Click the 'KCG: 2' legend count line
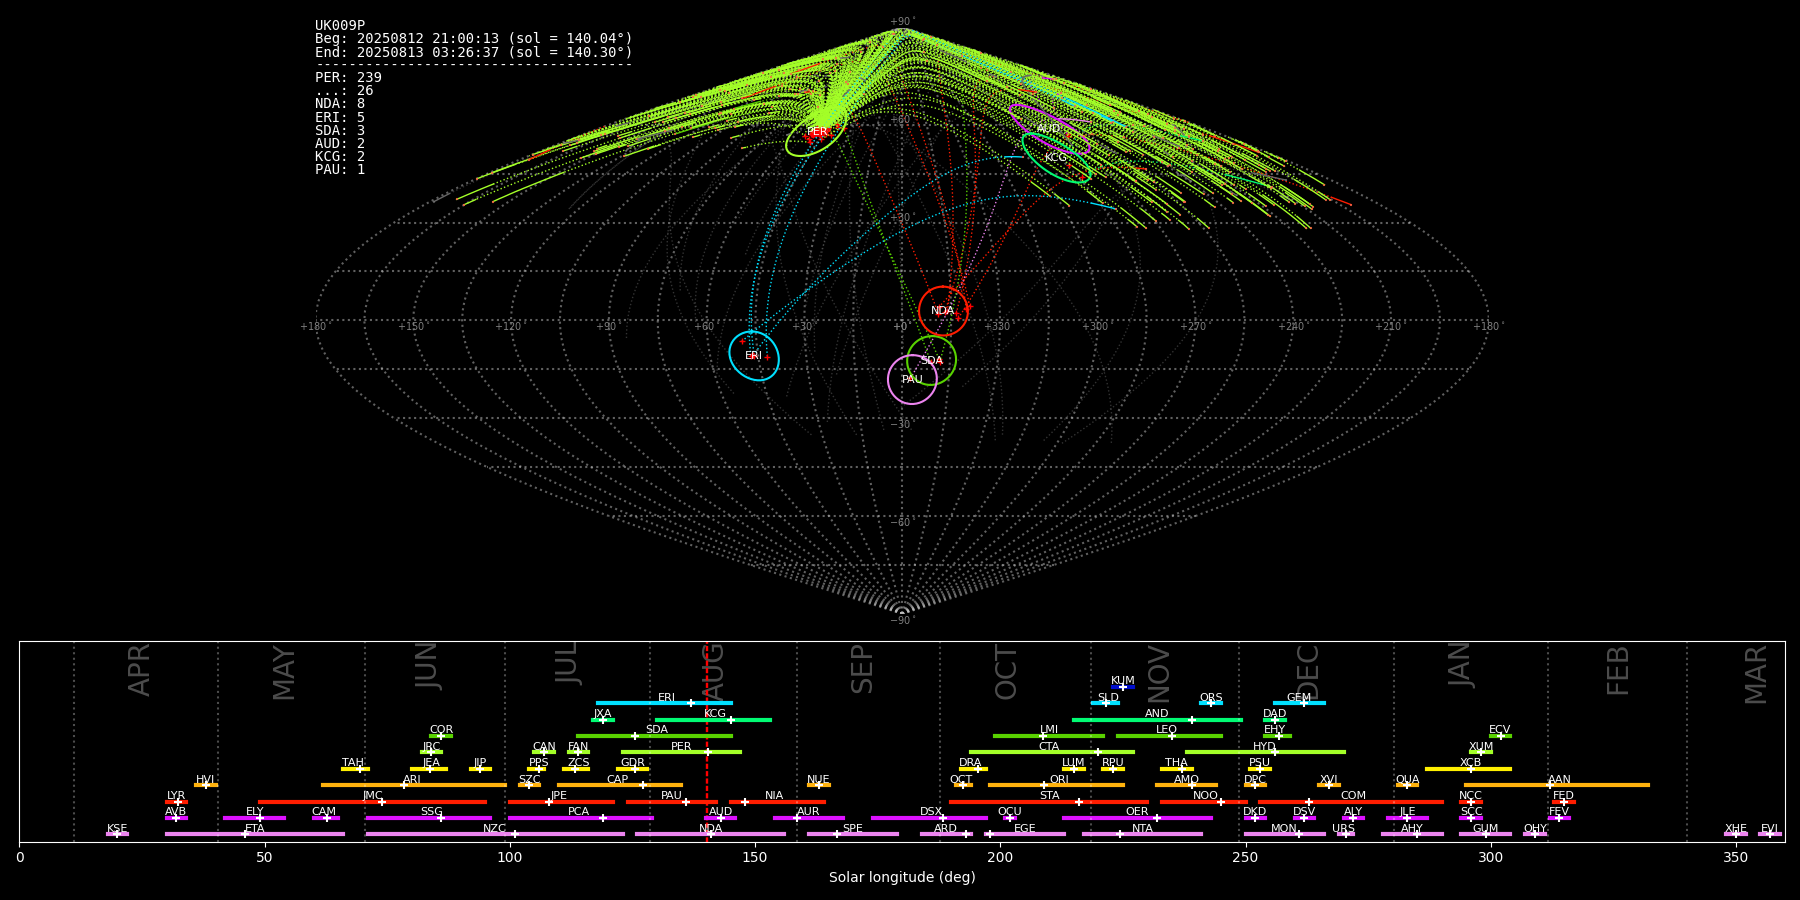Image resolution: width=1800 pixels, height=900 pixels. click(x=340, y=157)
